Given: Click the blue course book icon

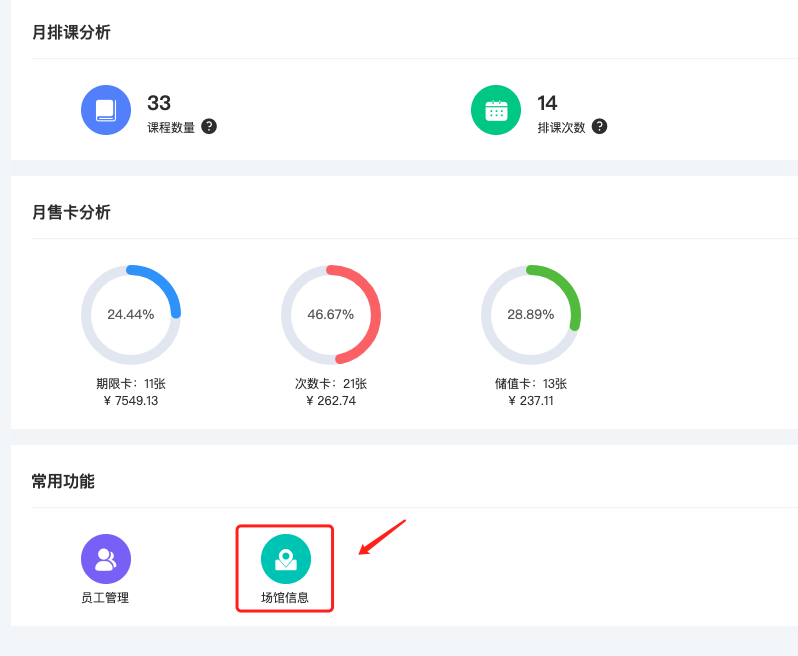Looking at the screenshot, I should click(x=106, y=110).
